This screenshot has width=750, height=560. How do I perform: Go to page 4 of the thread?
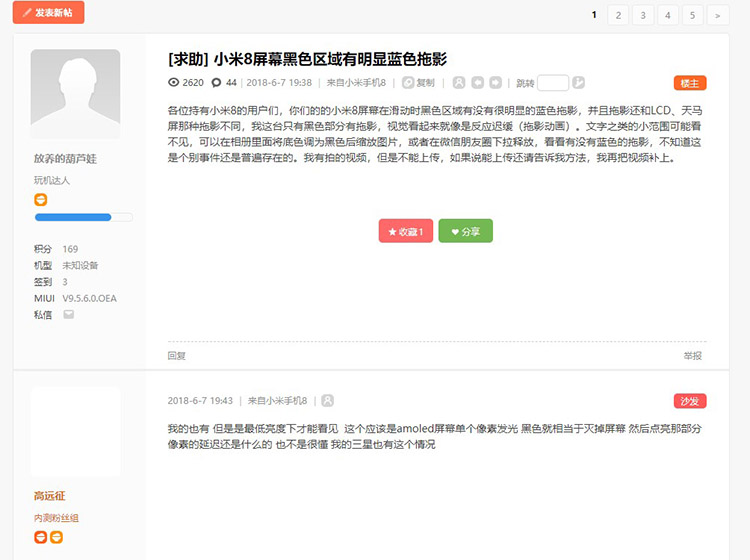click(x=668, y=15)
